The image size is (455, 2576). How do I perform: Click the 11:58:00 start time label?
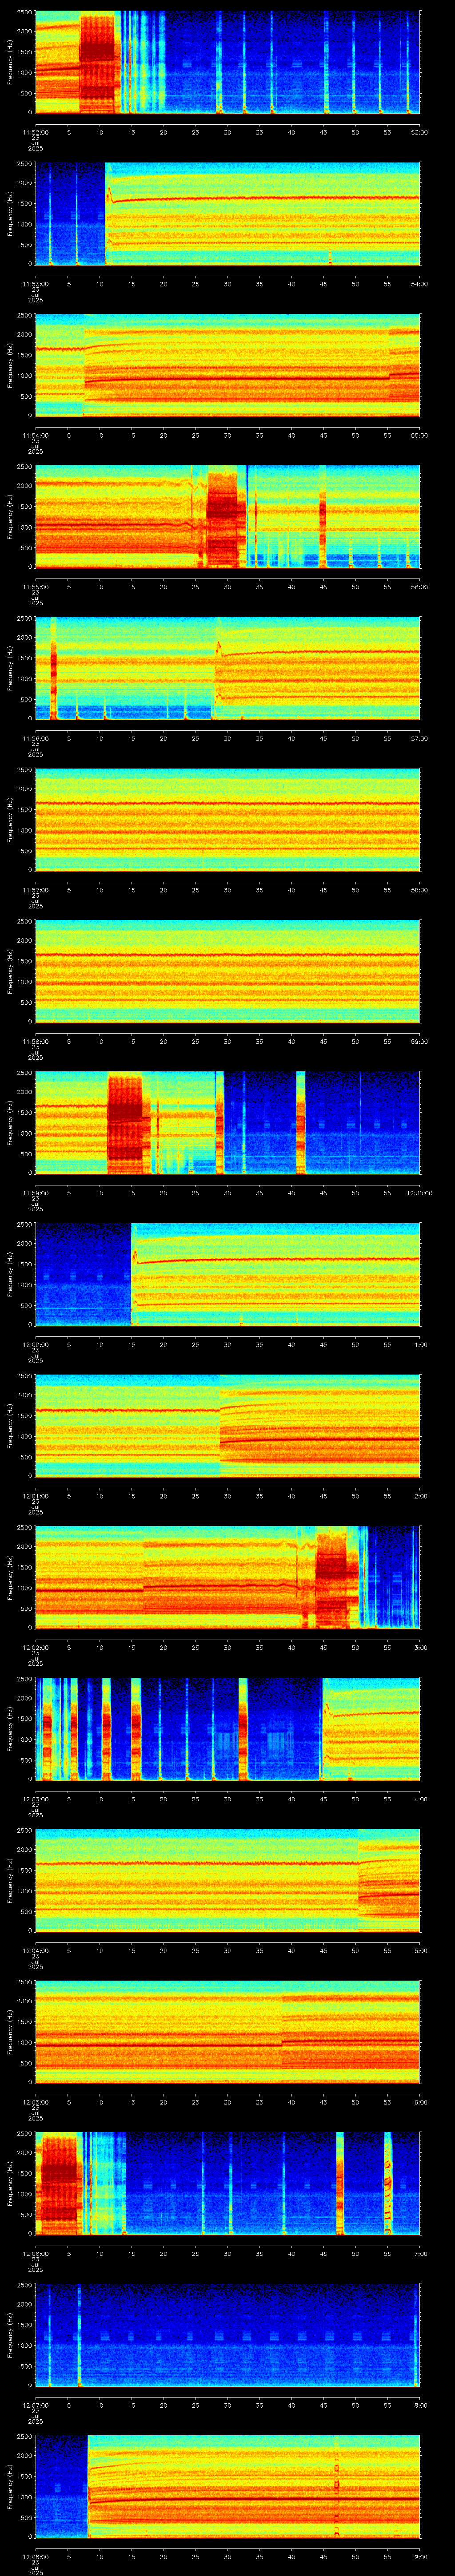pos(35,1041)
